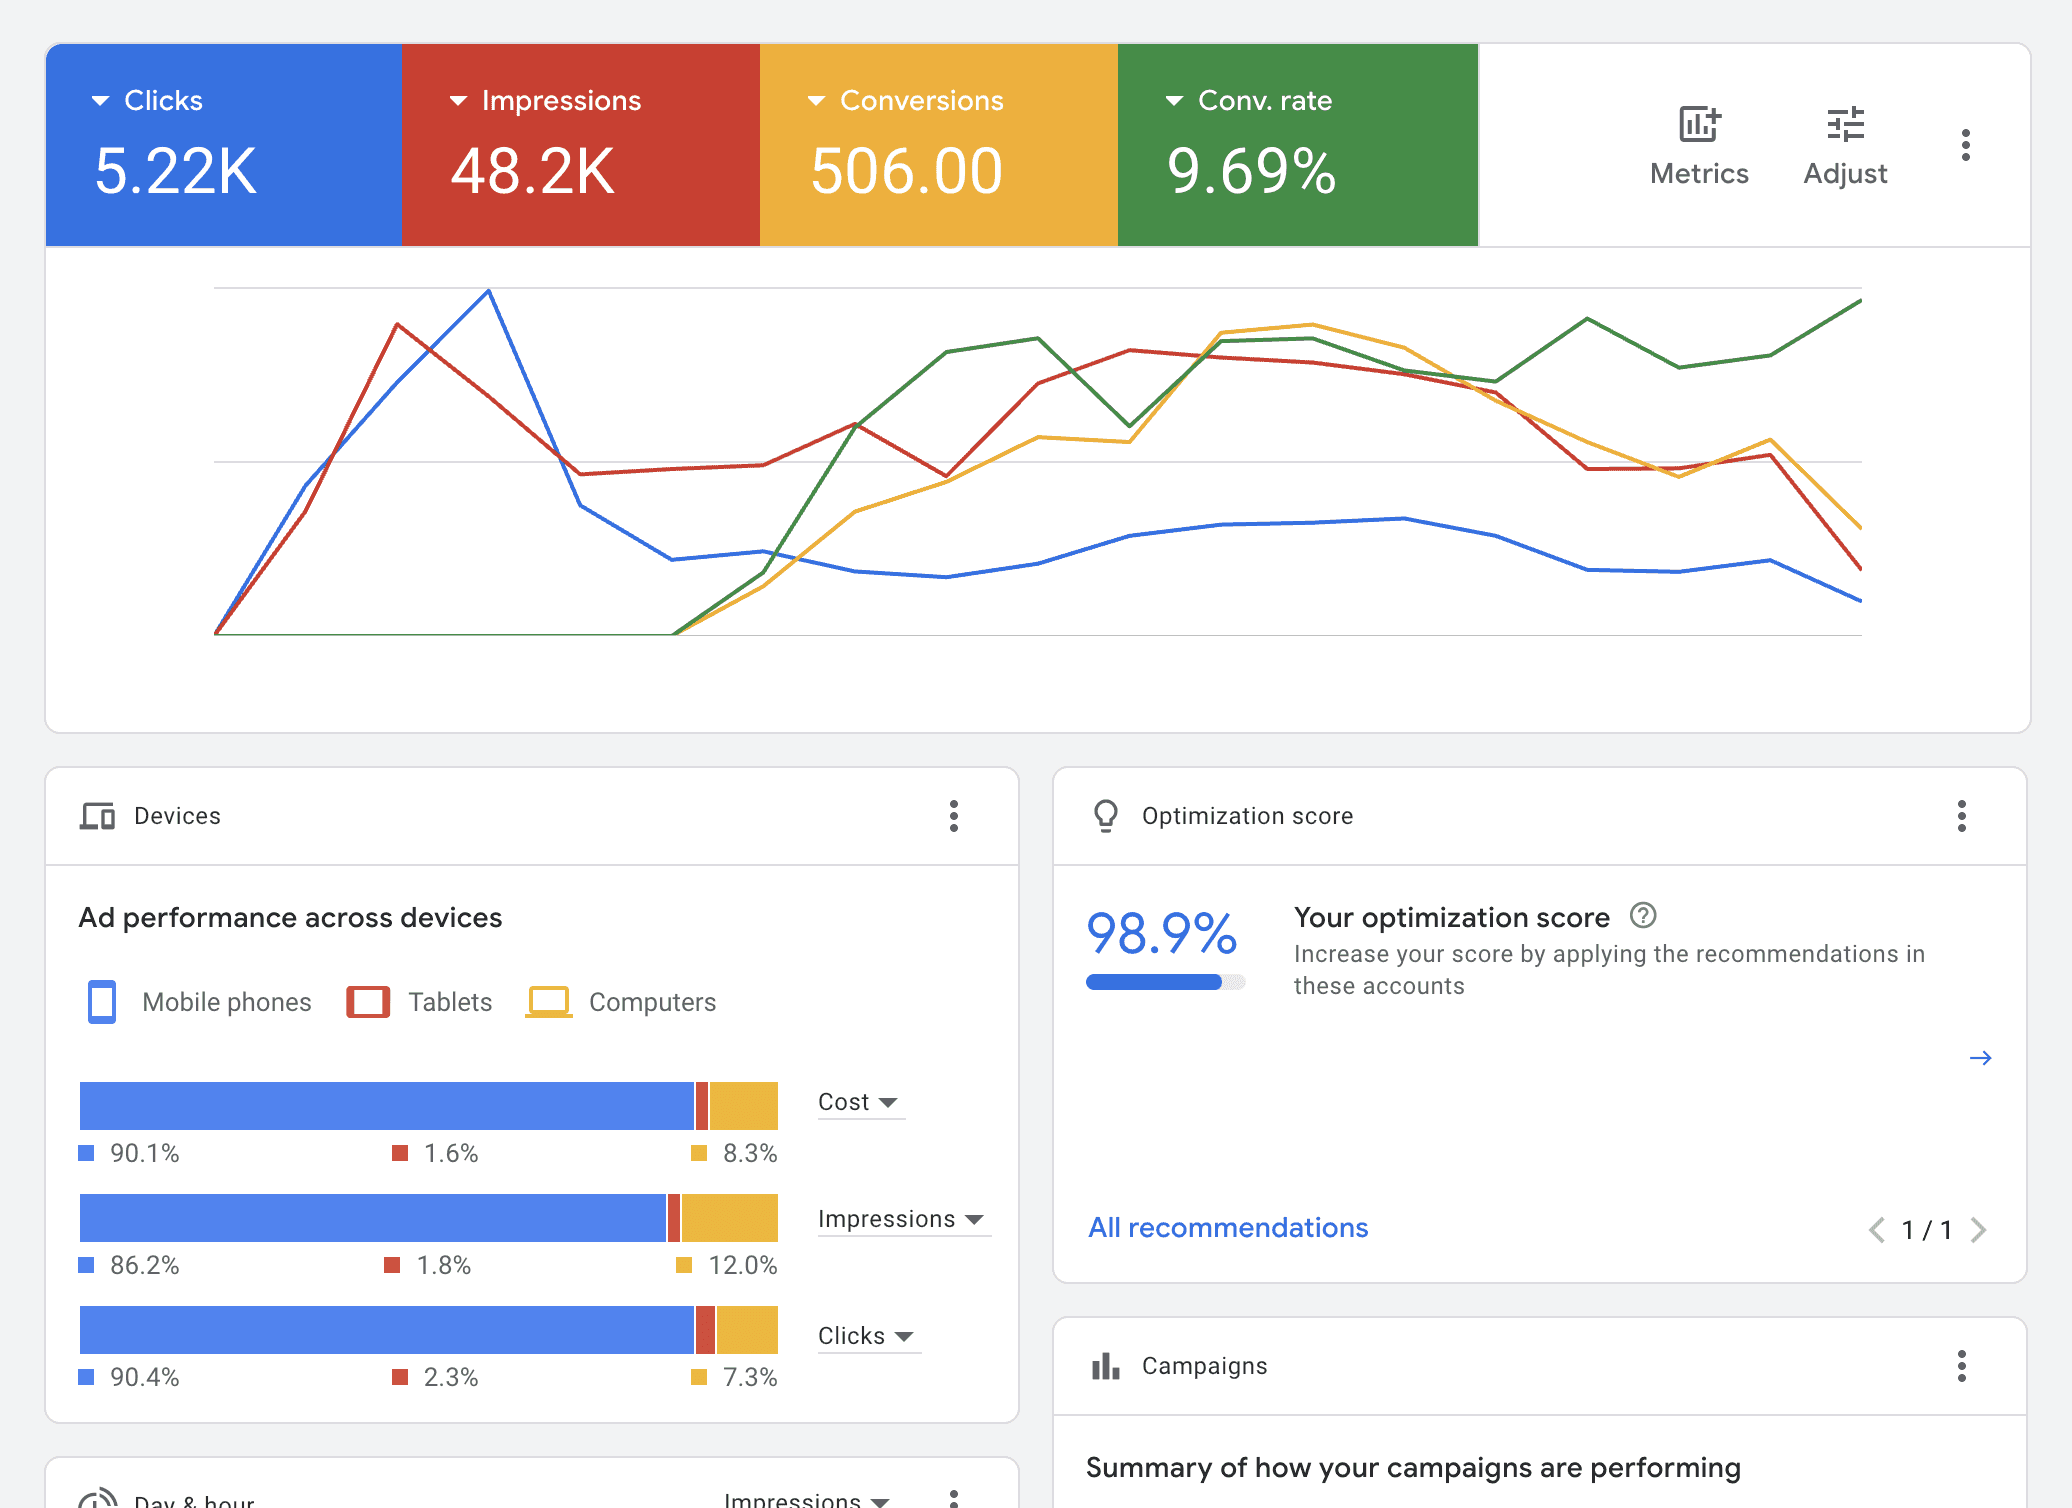Image resolution: width=2072 pixels, height=1508 pixels.
Task: Select the Clicks scorecard tab
Action: pos(223,145)
